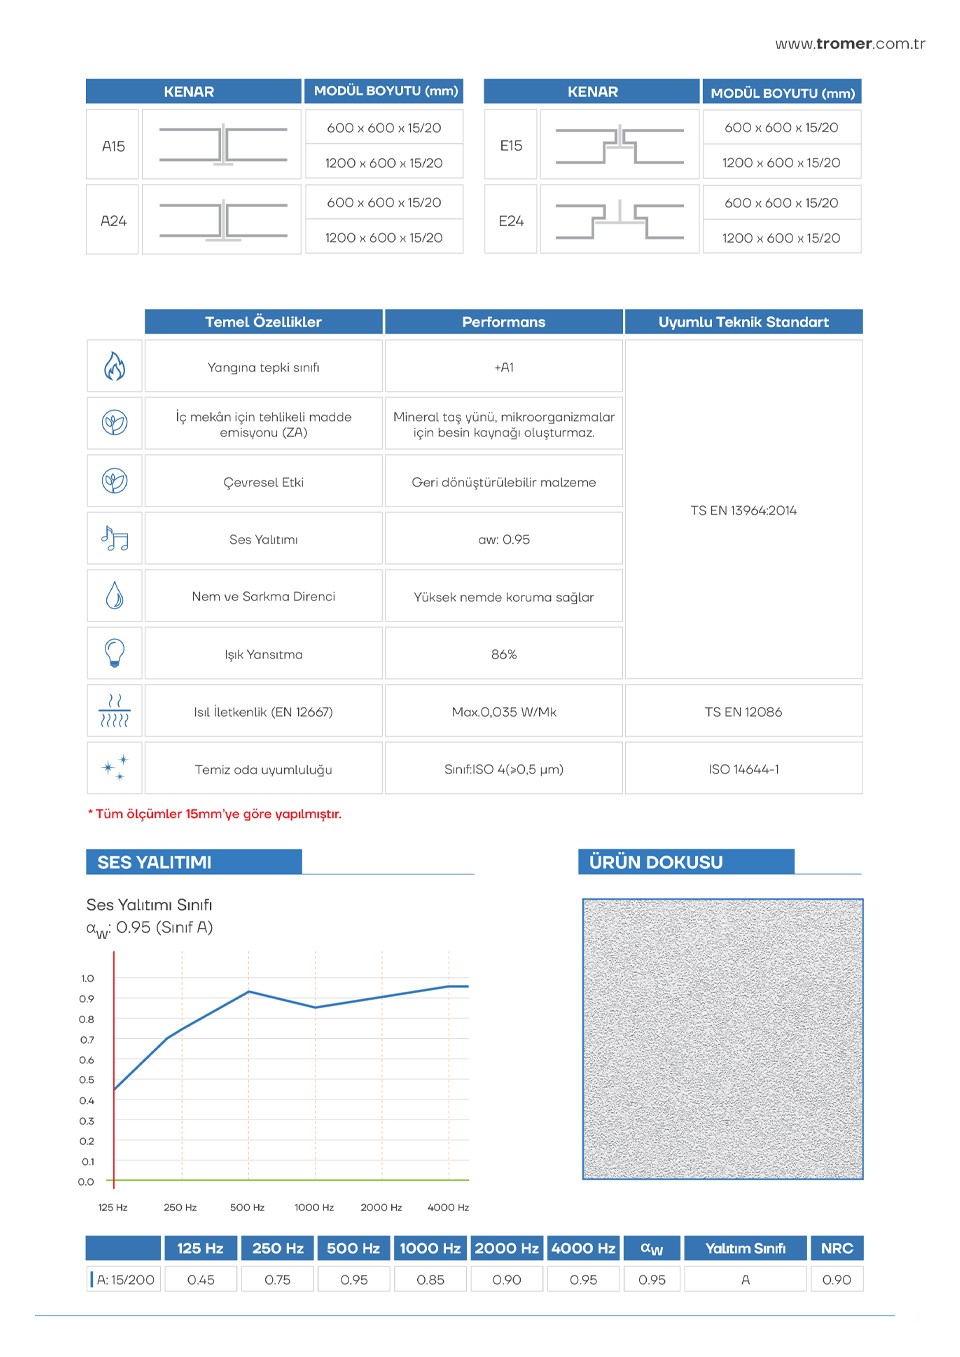
Task: Click the Temel Özellikler column header
Action: [x=263, y=322]
